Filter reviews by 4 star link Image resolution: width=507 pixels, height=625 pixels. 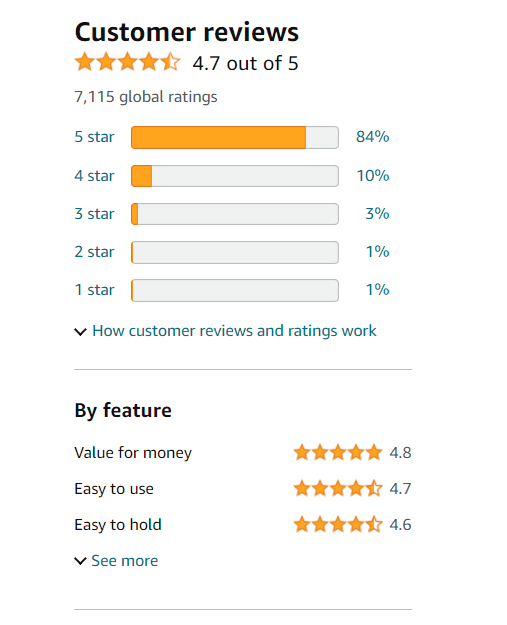pos(94,176)
